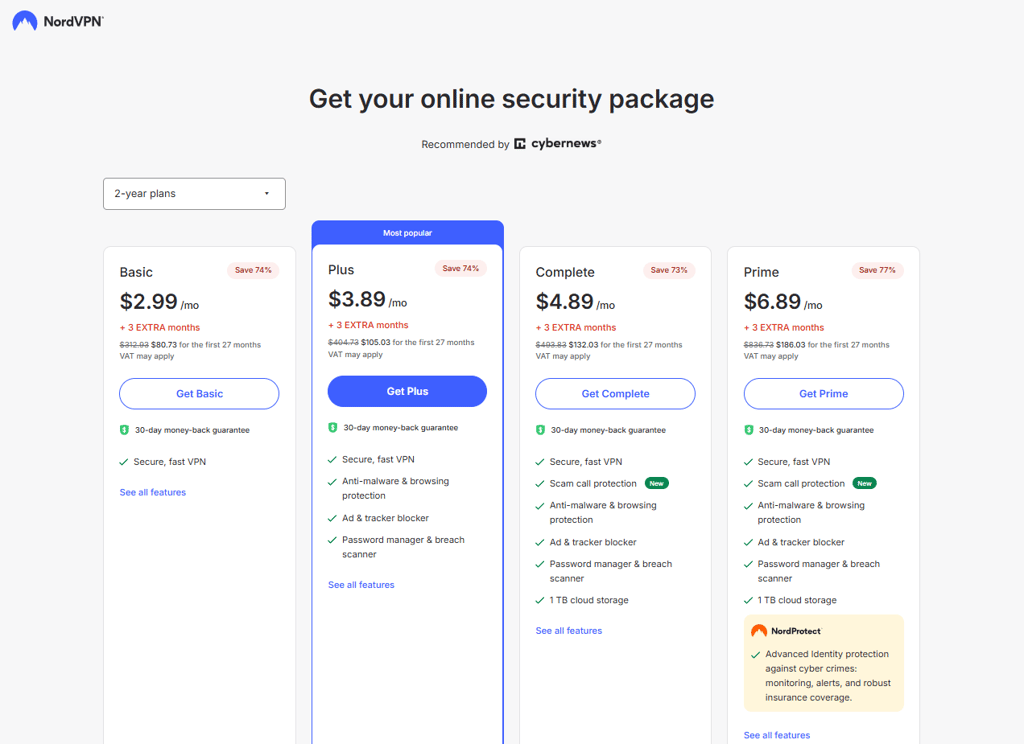Click the NordVPN logo
1024x744 pixels.
(57, 21)
